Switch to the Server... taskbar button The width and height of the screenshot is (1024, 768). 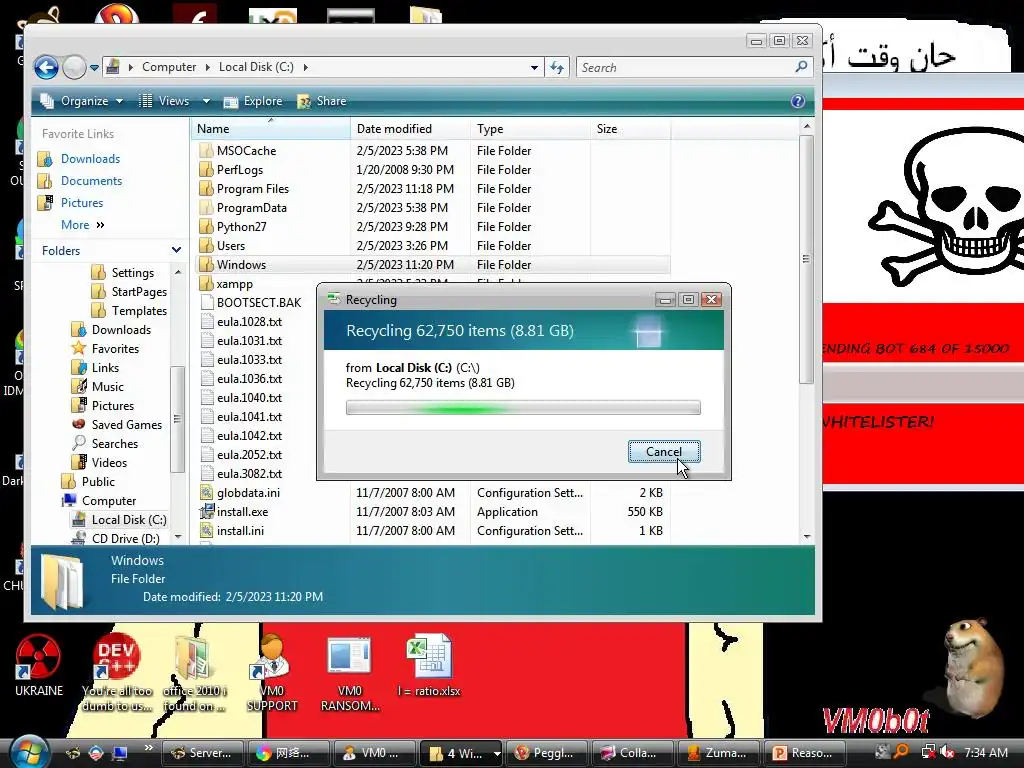point(203,753)
